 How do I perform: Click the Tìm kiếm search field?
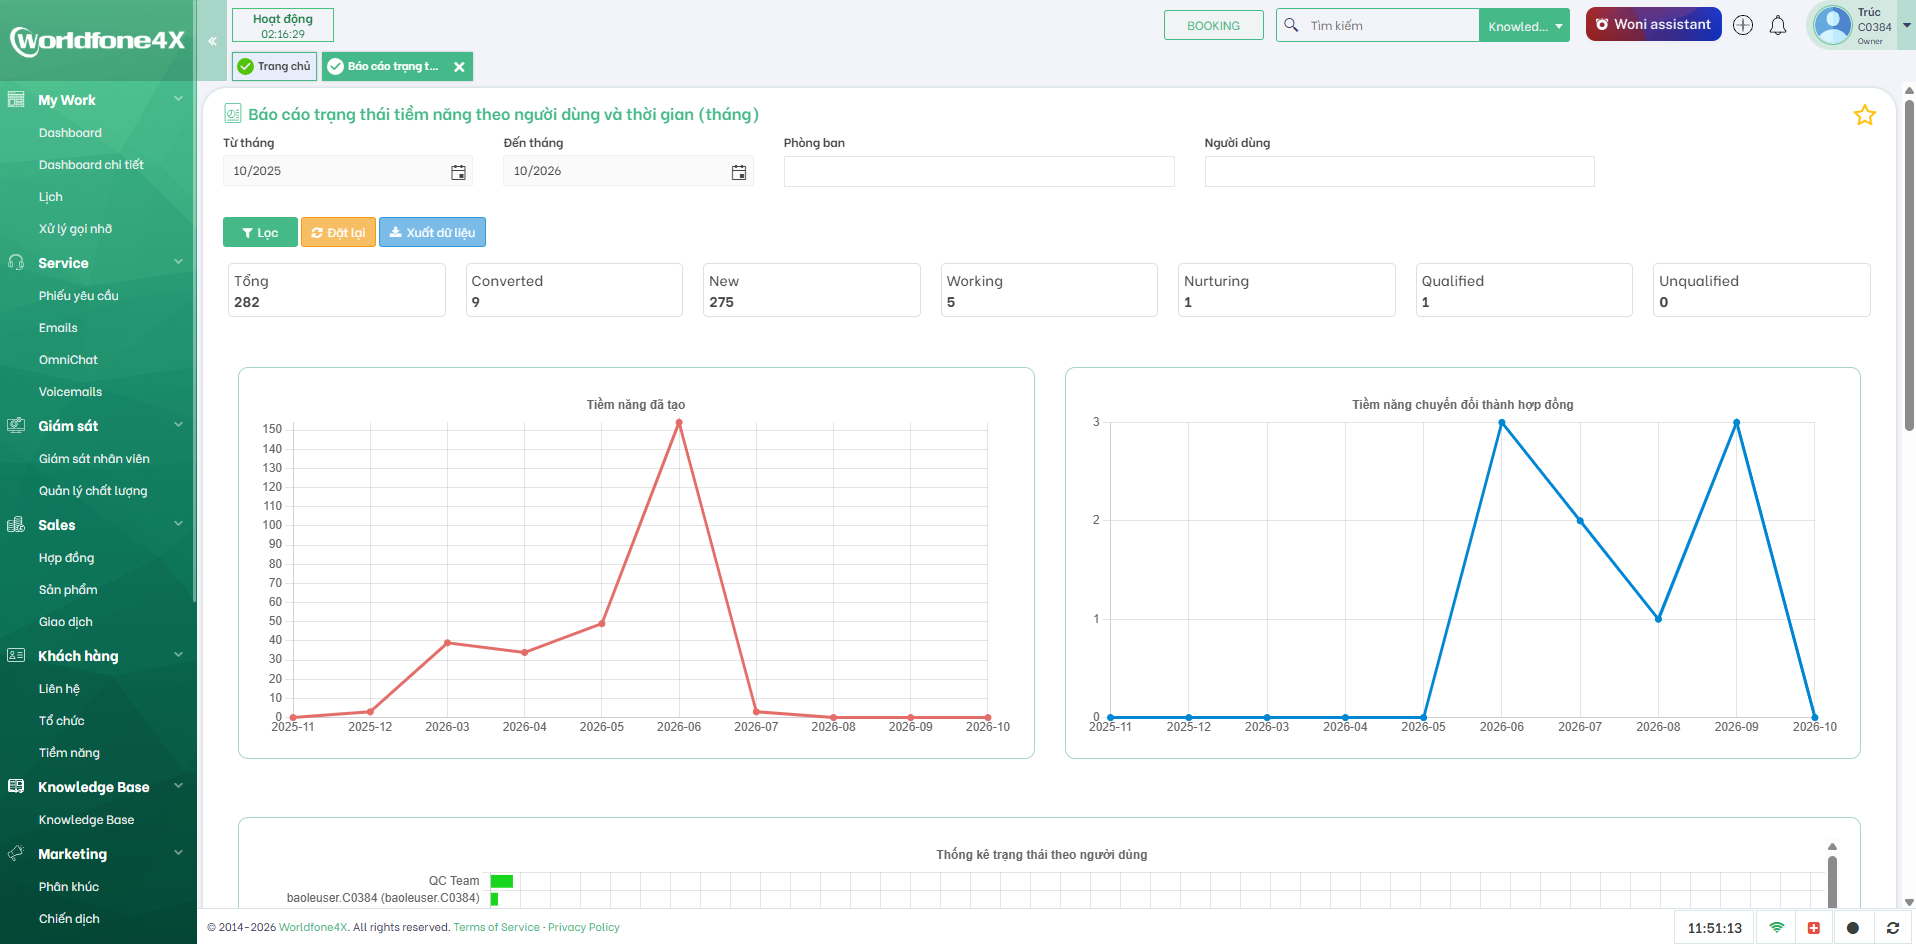(1390, 26)
